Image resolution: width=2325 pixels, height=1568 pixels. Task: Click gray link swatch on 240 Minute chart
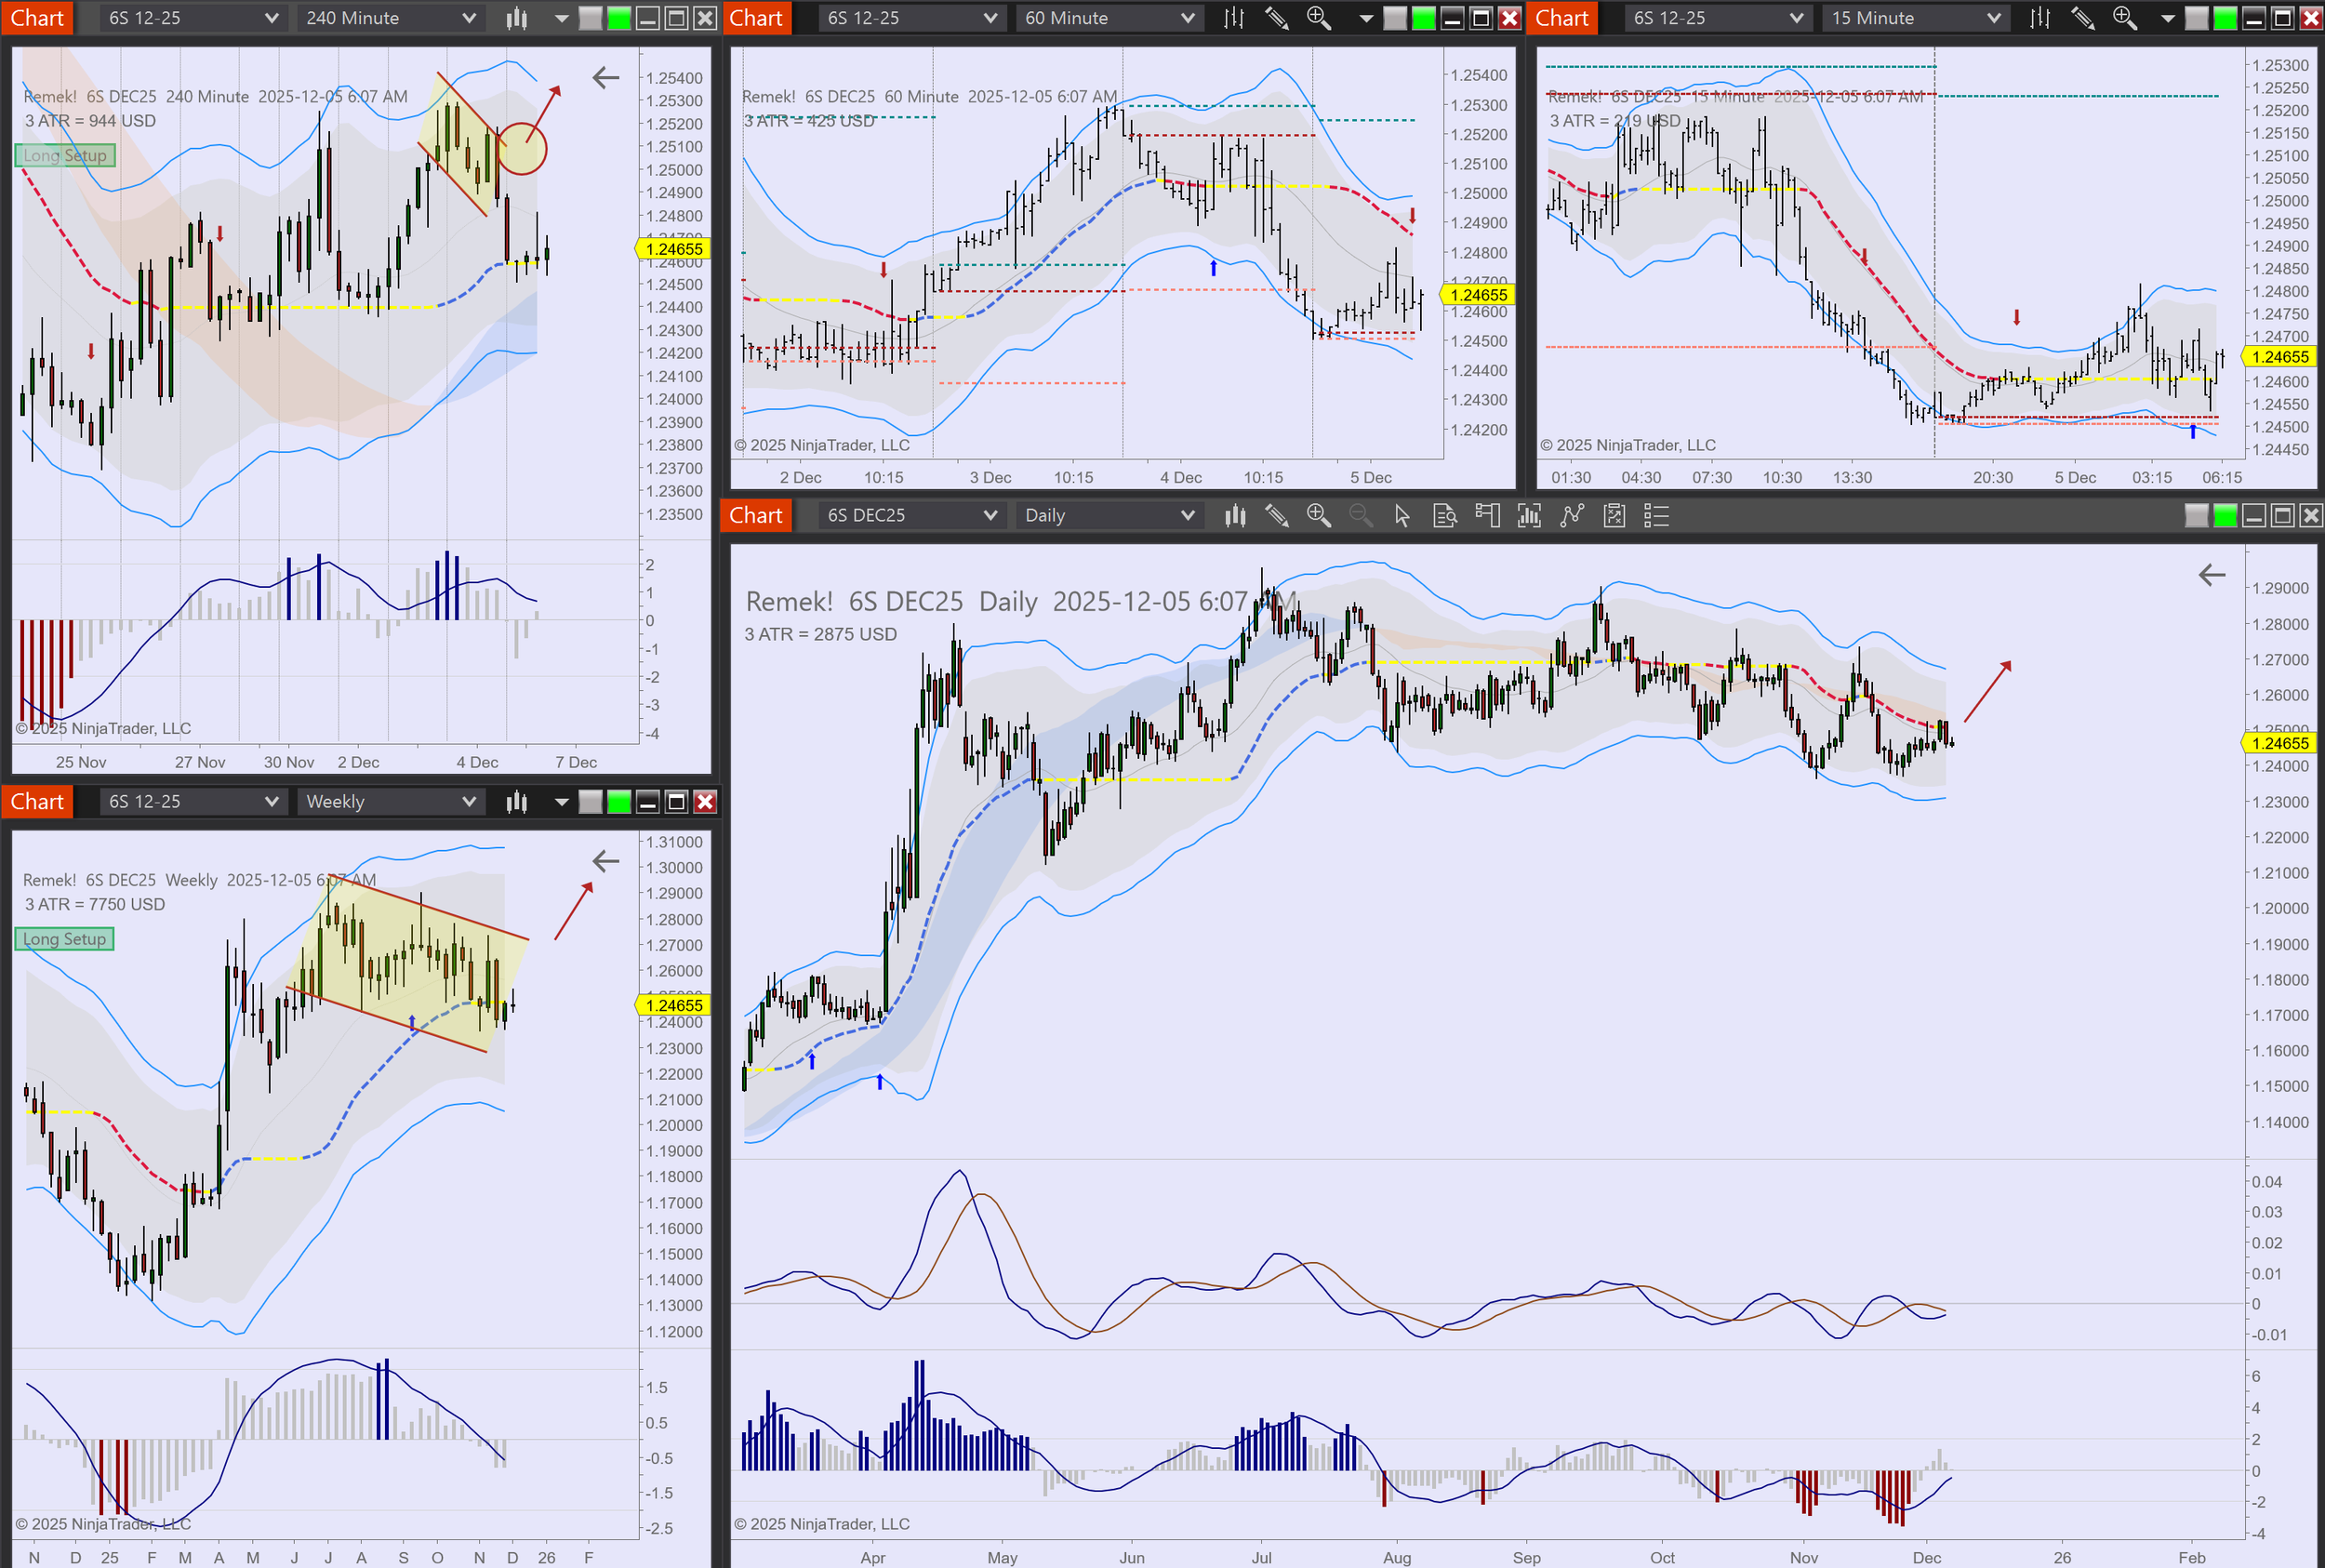pos(591,18)
